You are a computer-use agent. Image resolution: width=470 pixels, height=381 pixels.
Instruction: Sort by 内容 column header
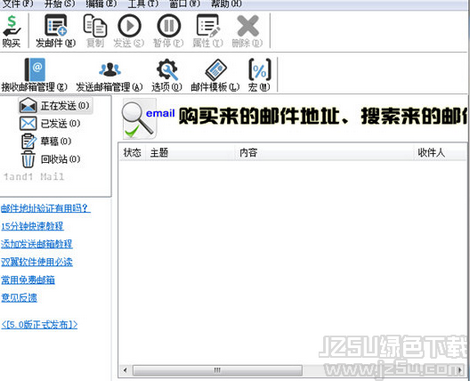point(324,153)
